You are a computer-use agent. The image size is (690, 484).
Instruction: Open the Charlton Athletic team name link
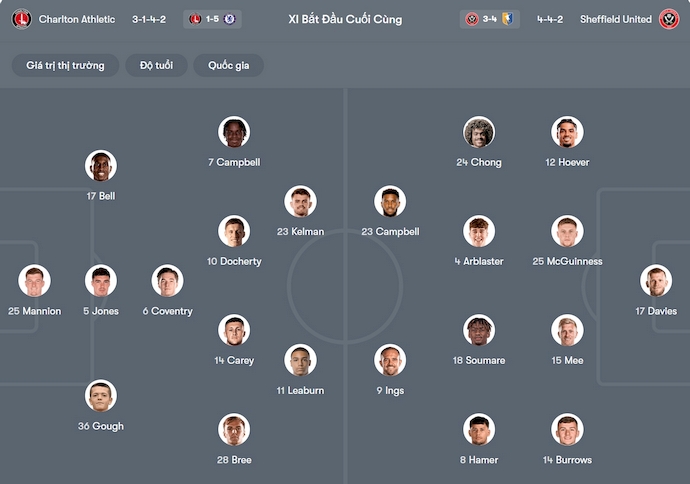pyautogui.click(x=77, y=19)
